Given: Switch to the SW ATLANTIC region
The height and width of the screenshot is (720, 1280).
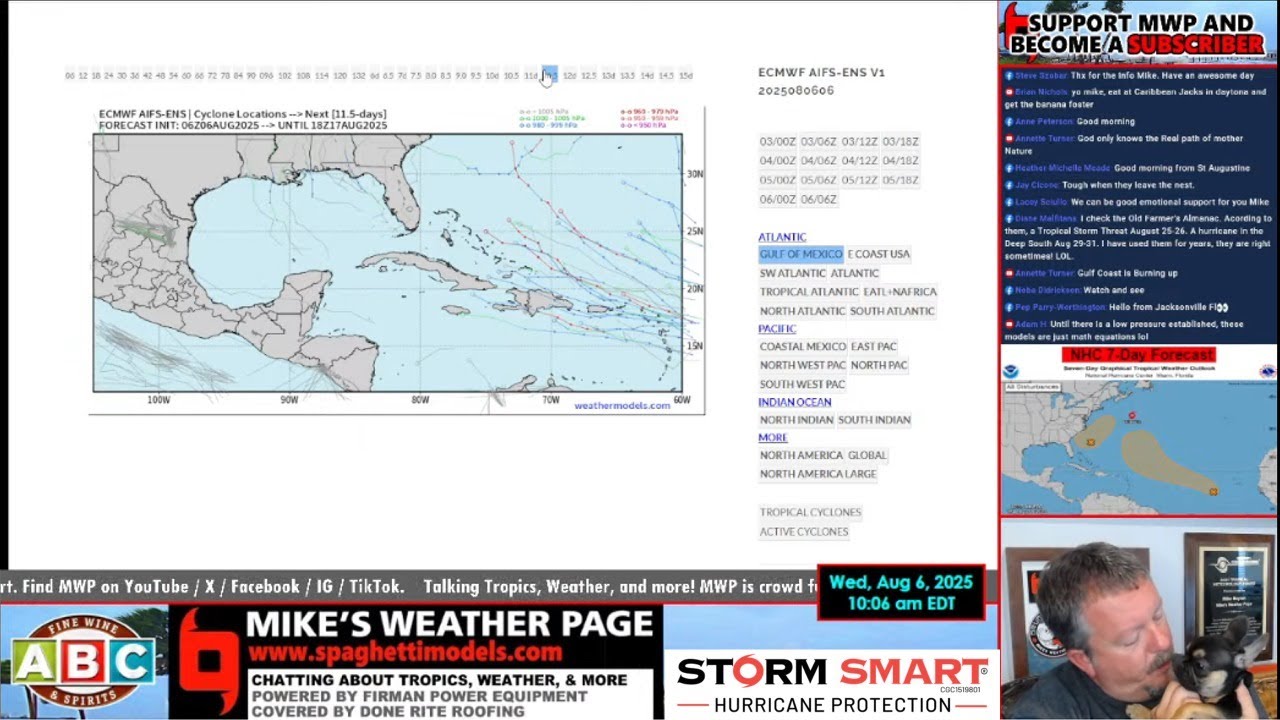Looking at the screenshot, I should [793, 273].
